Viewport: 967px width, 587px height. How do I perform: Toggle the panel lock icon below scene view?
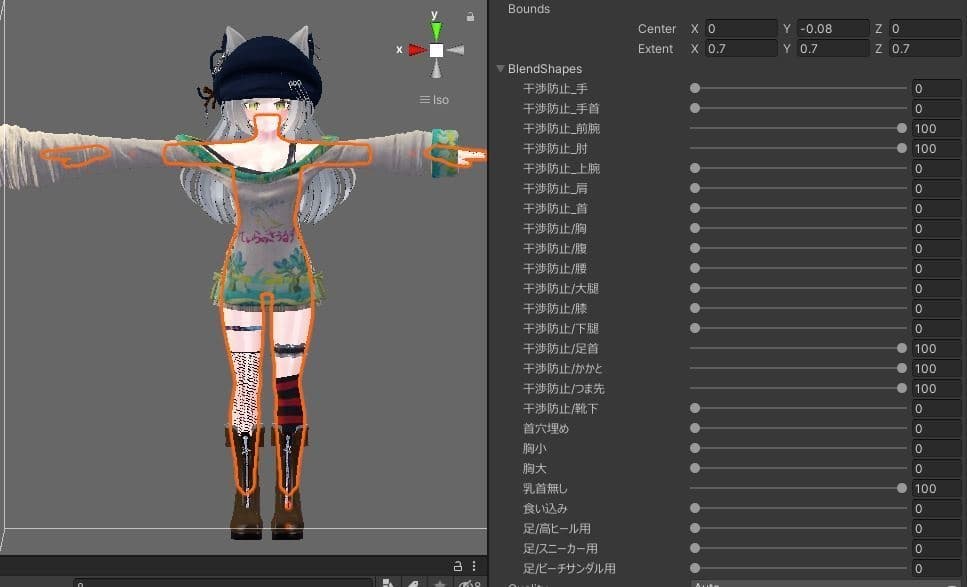(x=458, y=565)
